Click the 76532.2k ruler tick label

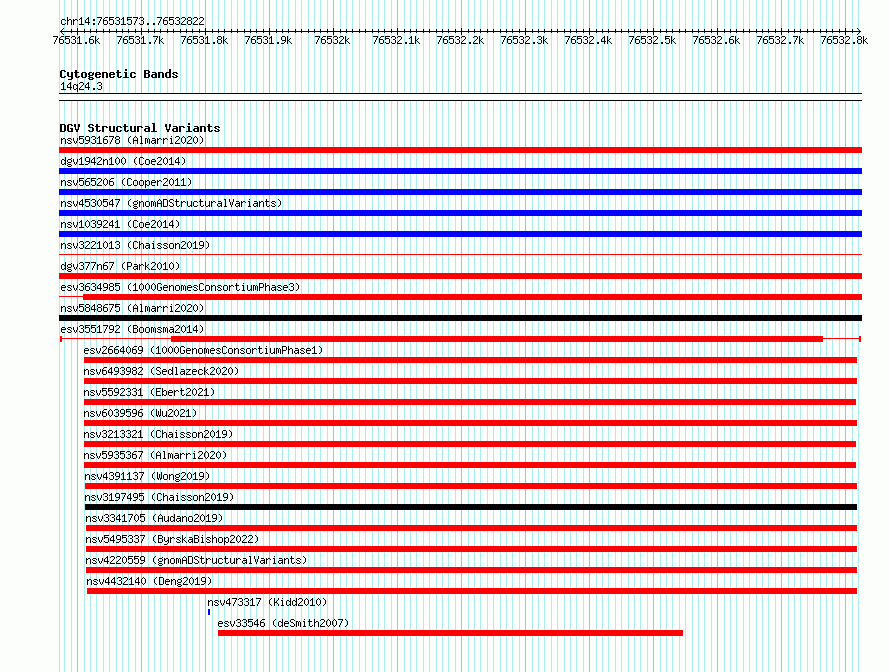pos(460,40)
